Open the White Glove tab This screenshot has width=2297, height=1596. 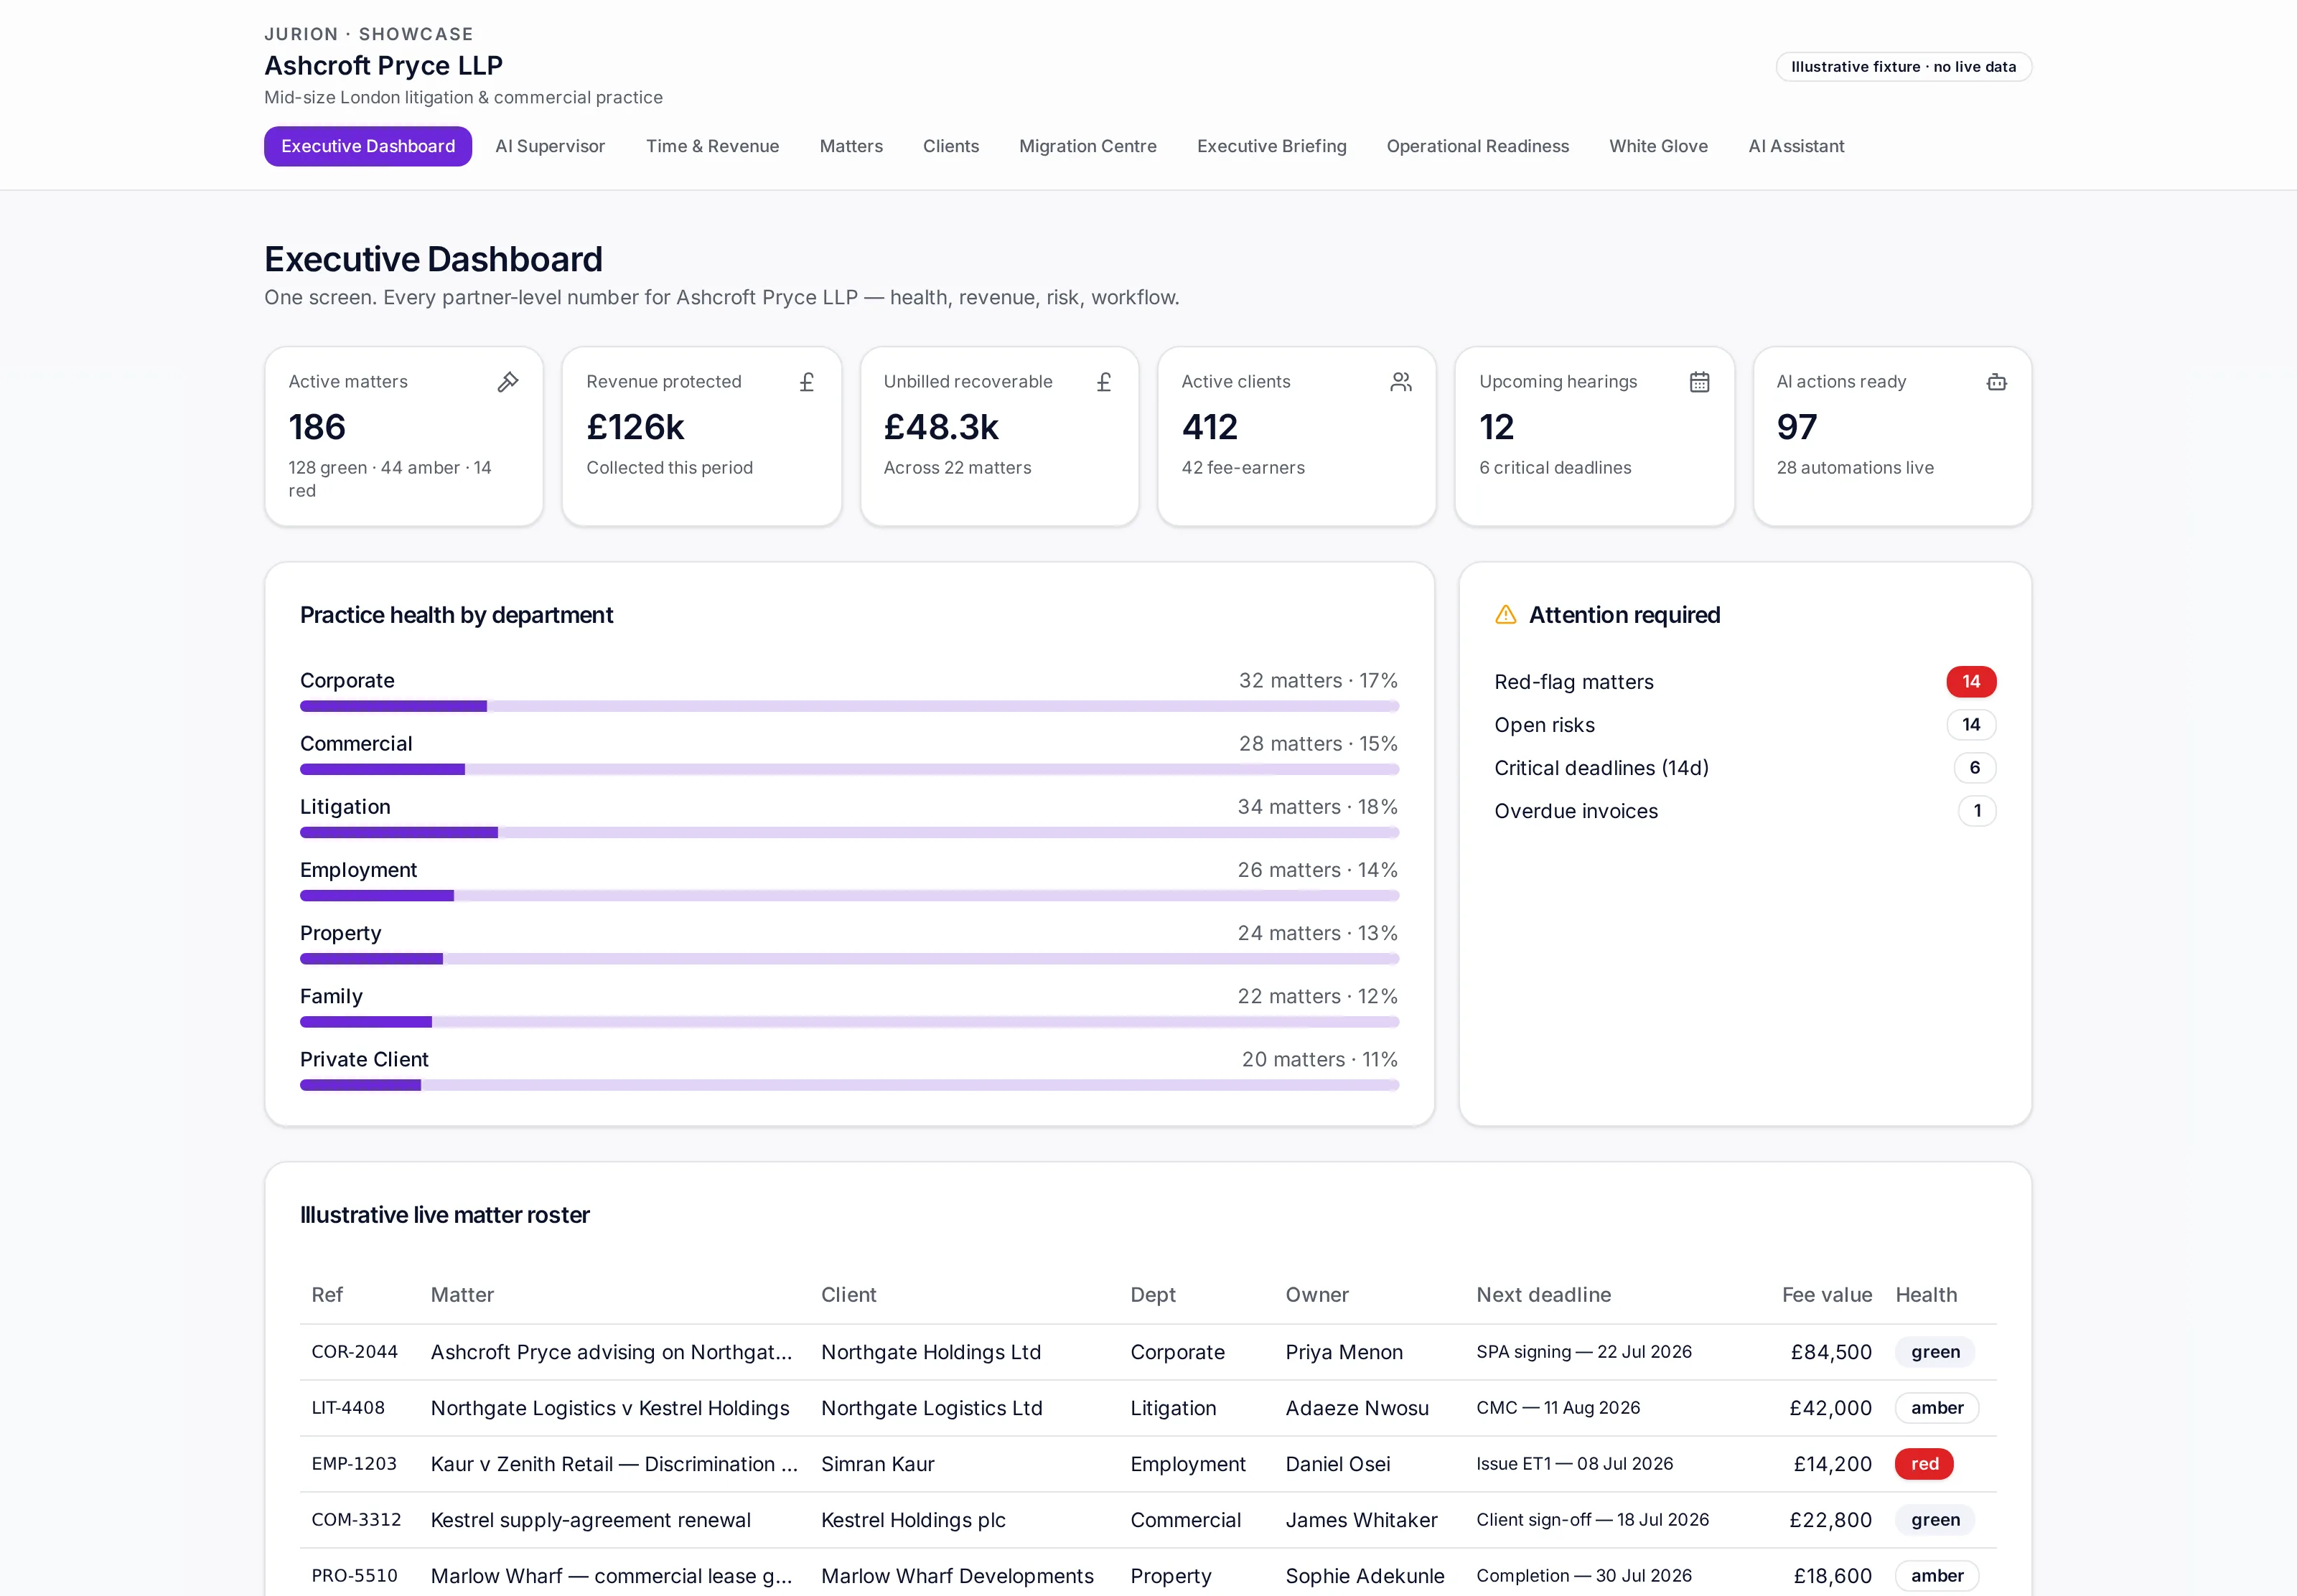[1658, 146]
